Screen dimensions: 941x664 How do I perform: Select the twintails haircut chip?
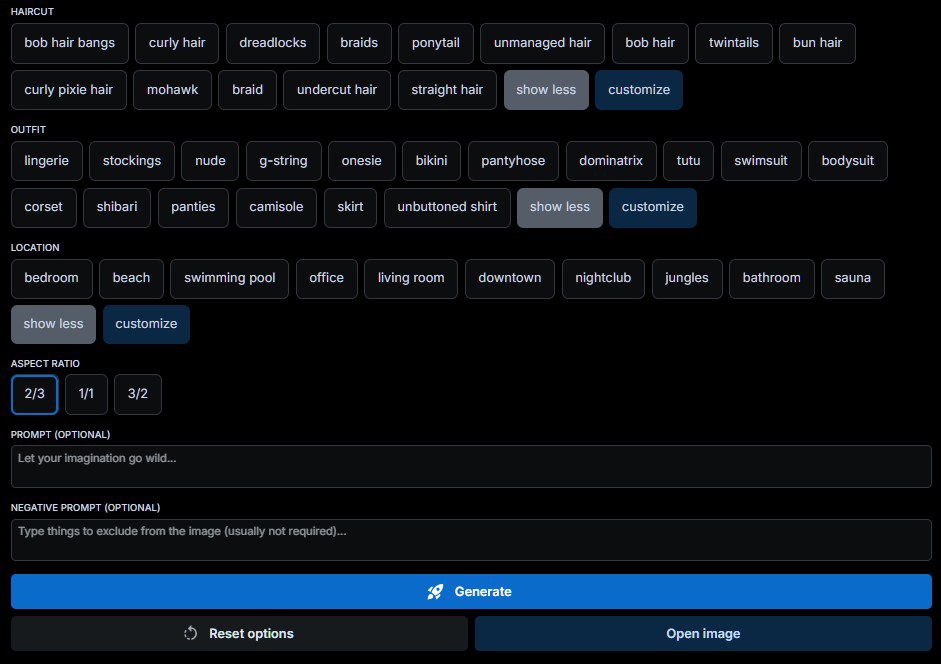point(733,43)
